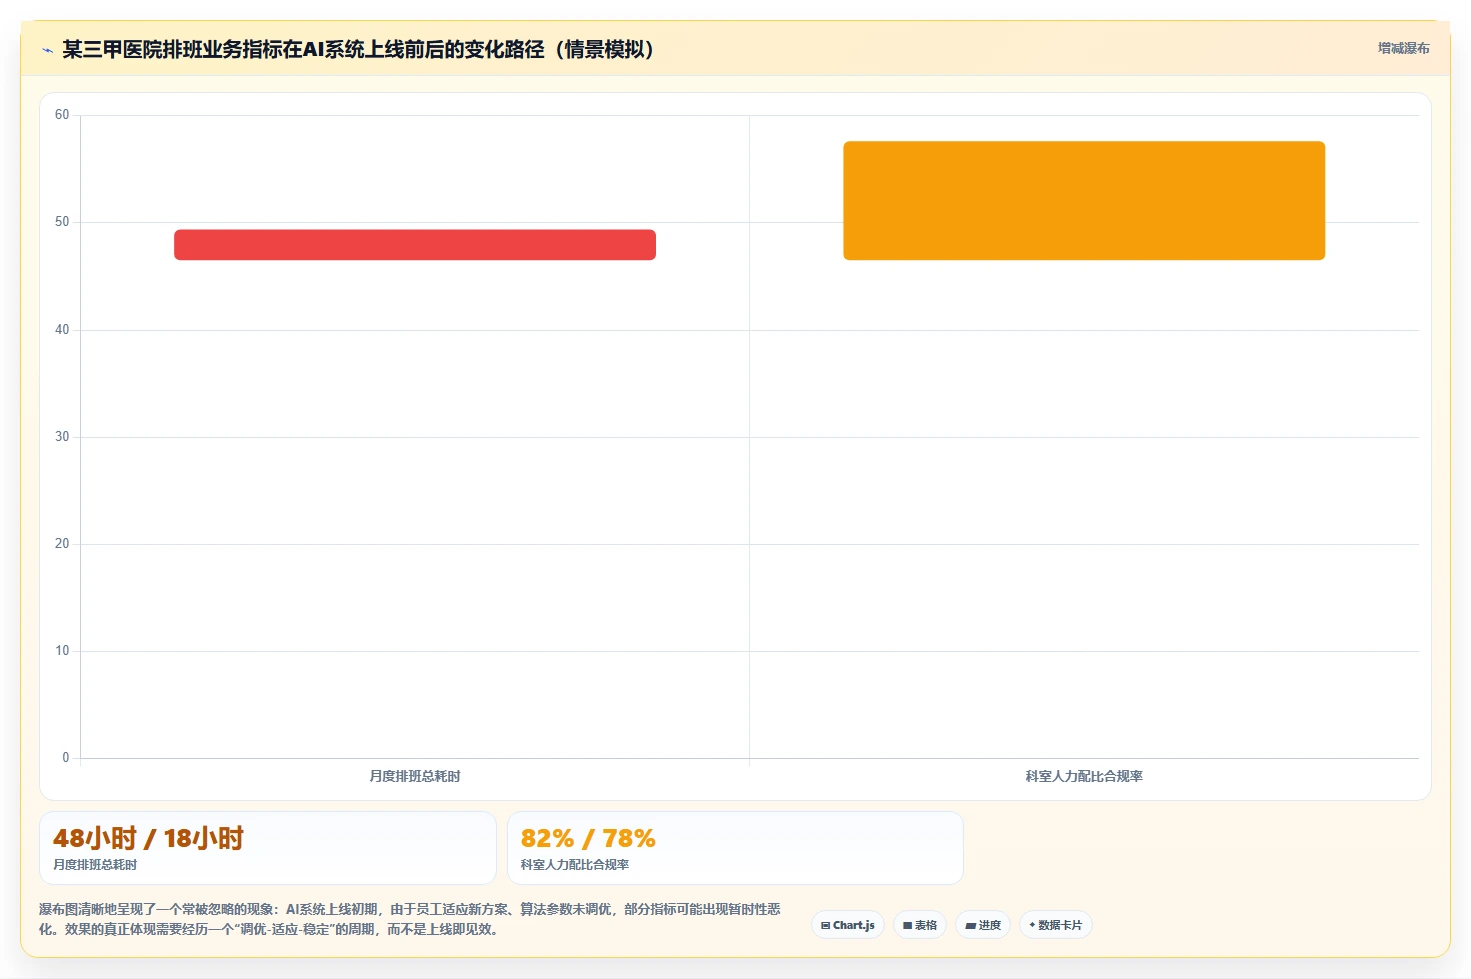Click the 增减瀑布 badge in header
1471x979 pixels.
click(x=1403, y=48)
